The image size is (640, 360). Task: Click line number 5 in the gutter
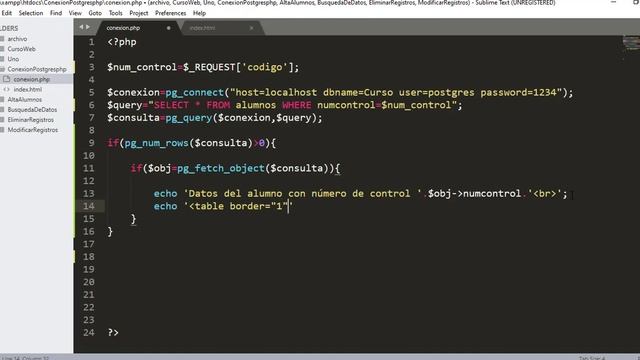point(91,93)
